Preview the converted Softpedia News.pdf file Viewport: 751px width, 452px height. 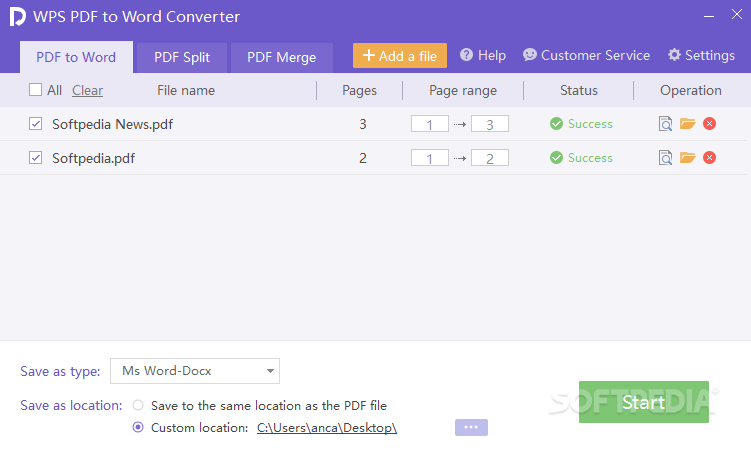665,124
